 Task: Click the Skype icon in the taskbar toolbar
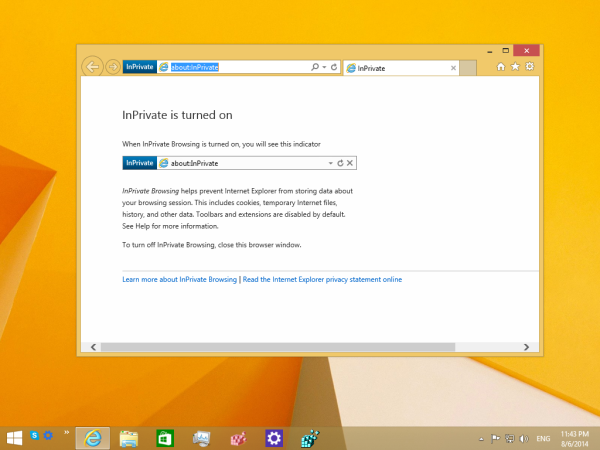point(35,435)
